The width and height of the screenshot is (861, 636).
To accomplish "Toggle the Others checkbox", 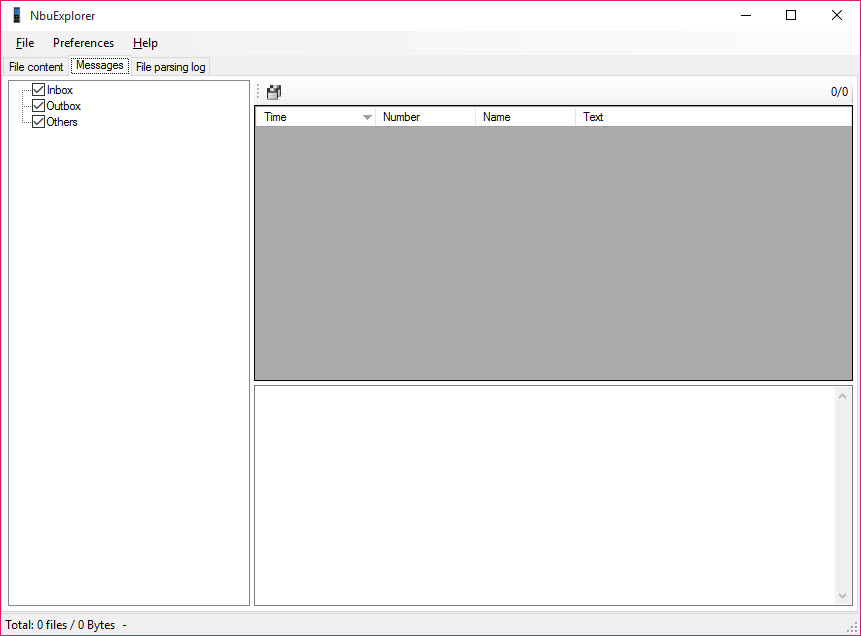I will [38, 121].
